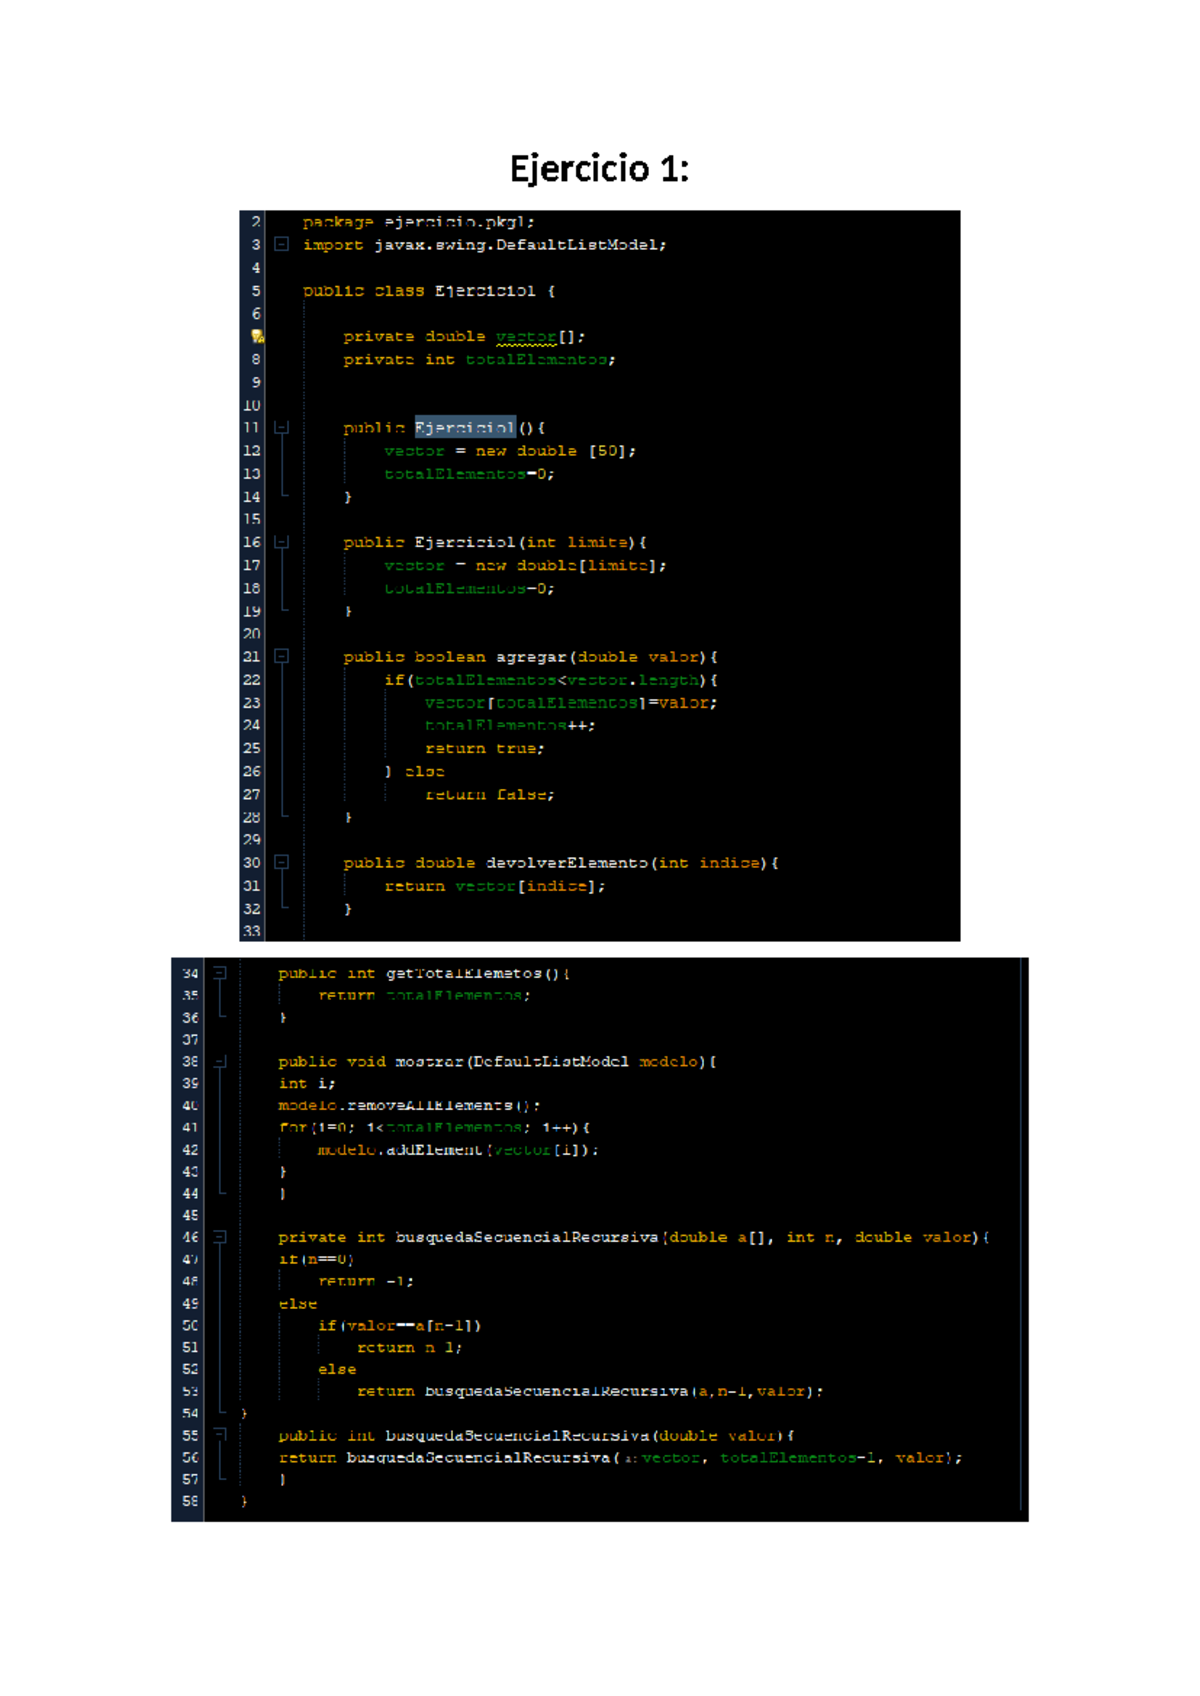Collapse the import statement fold on line 3

pyautogui.click(x=282, y=244)
